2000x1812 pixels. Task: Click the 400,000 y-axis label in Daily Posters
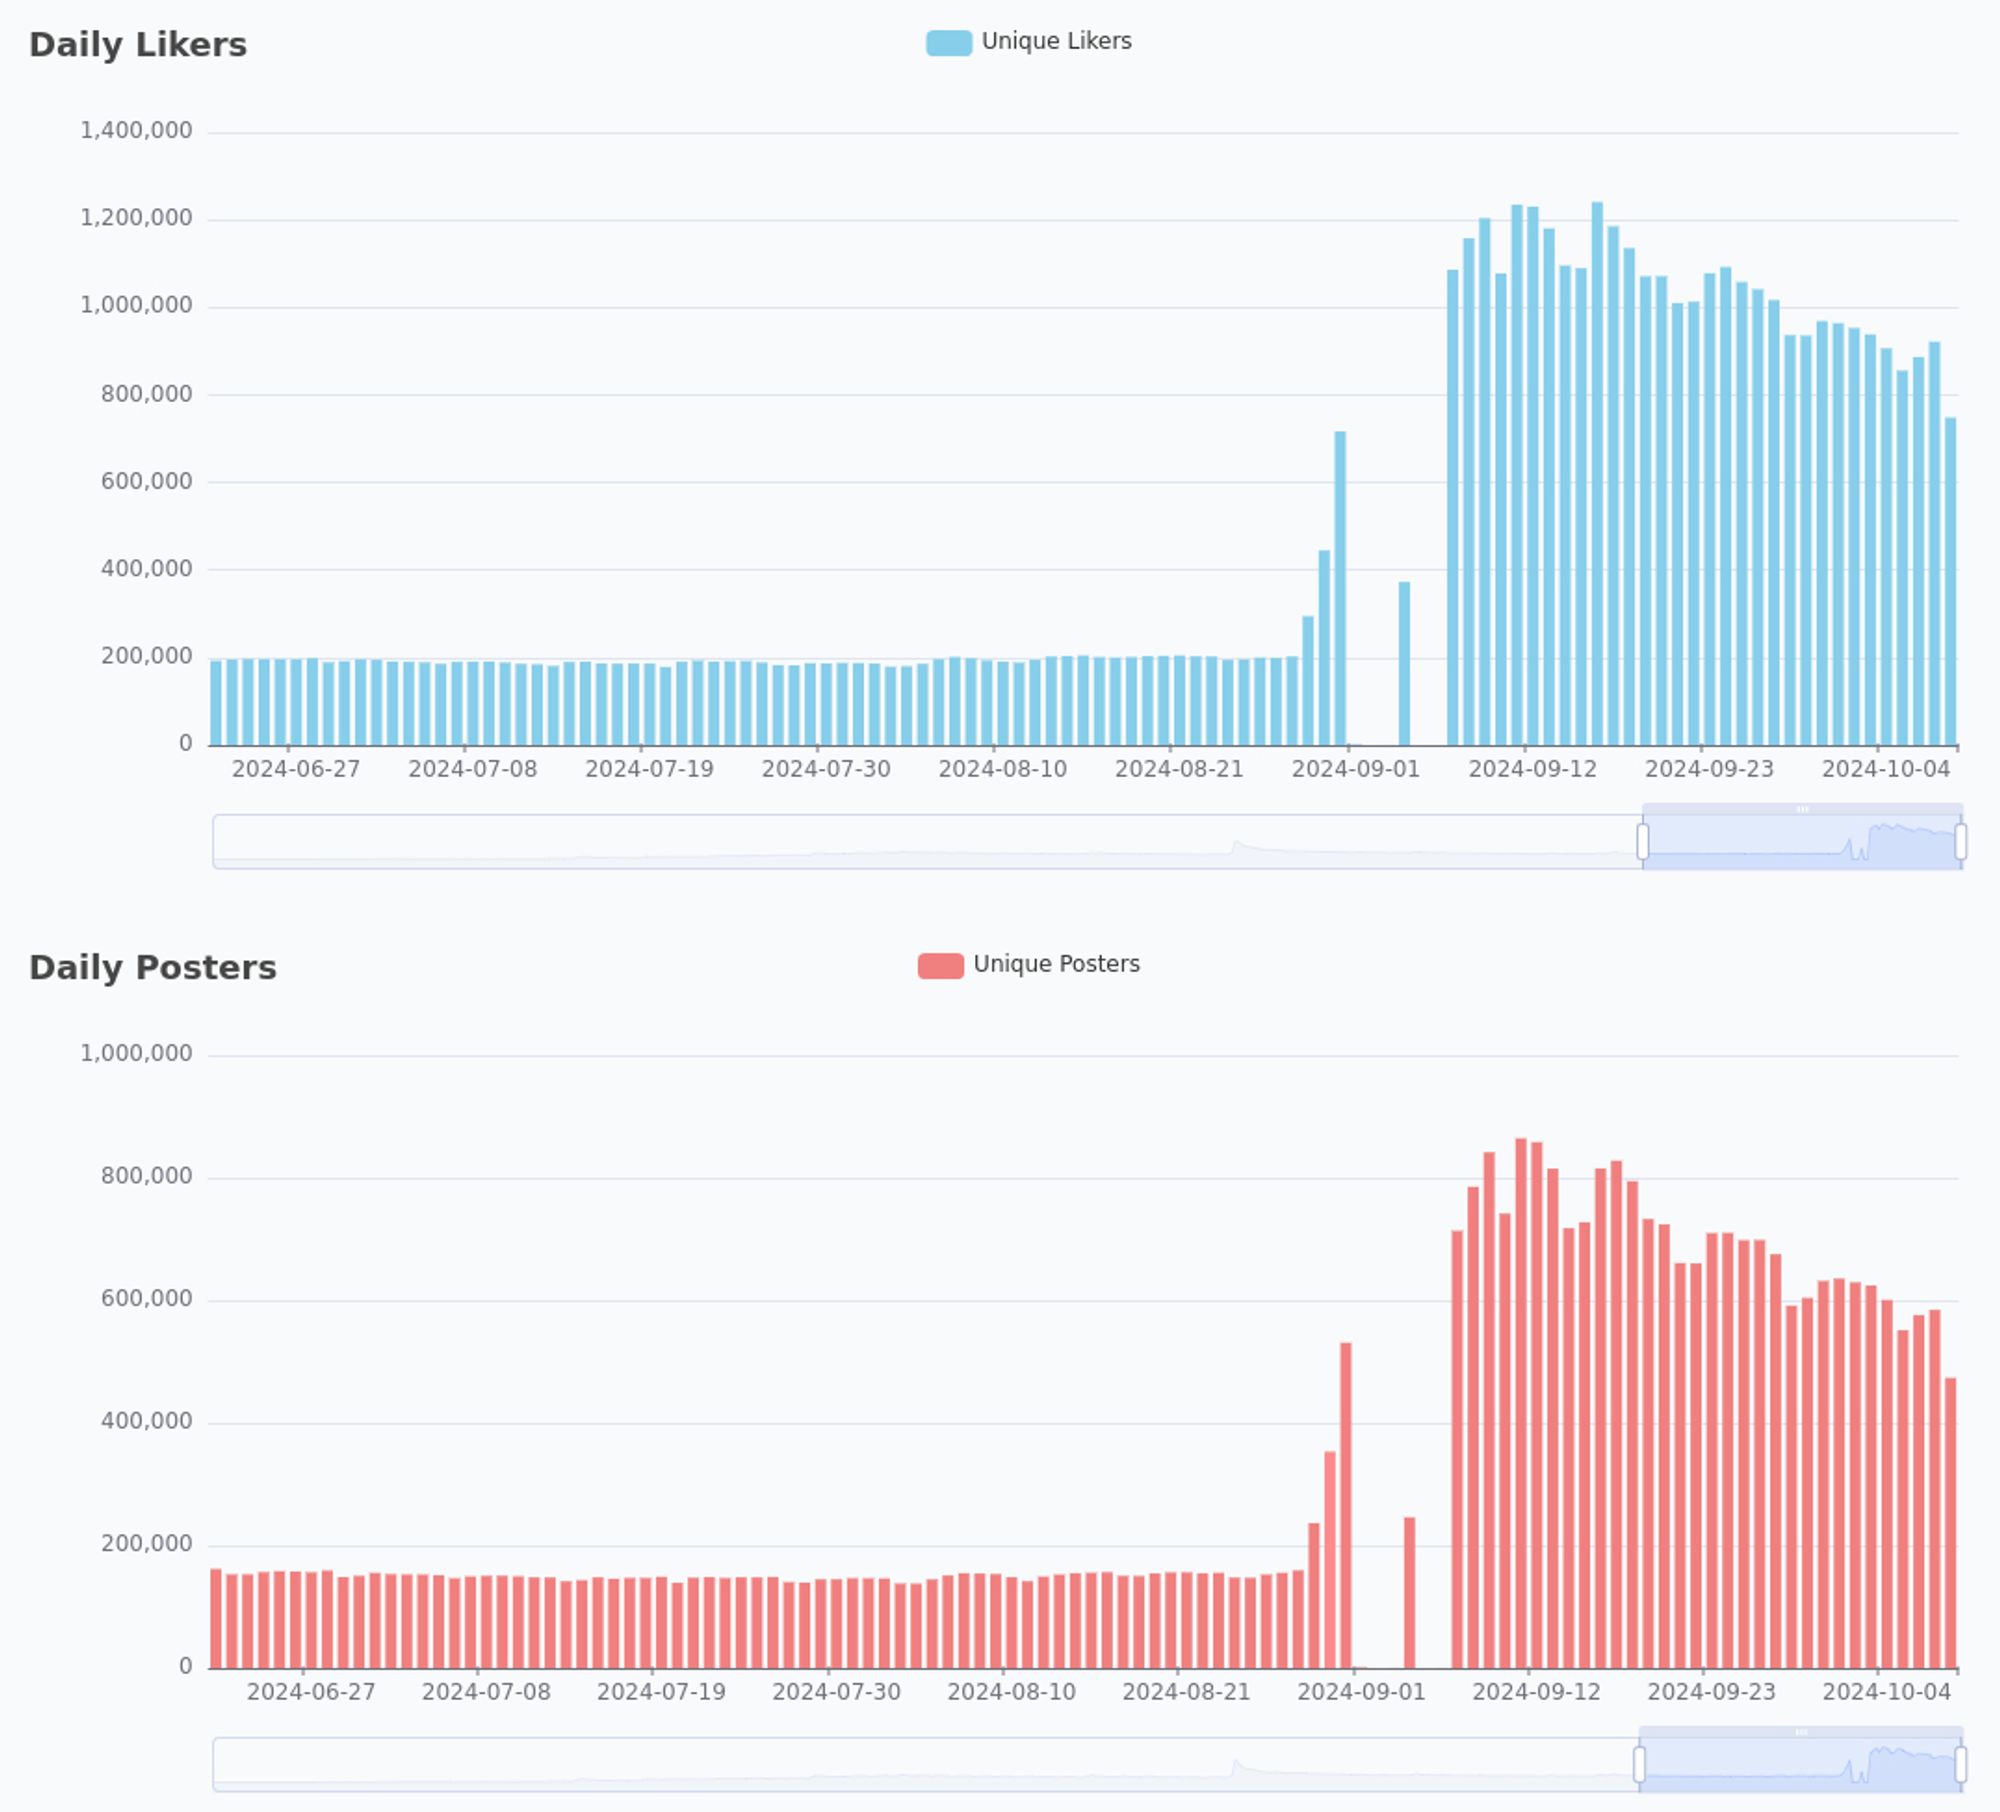[x=146, y=1421]
